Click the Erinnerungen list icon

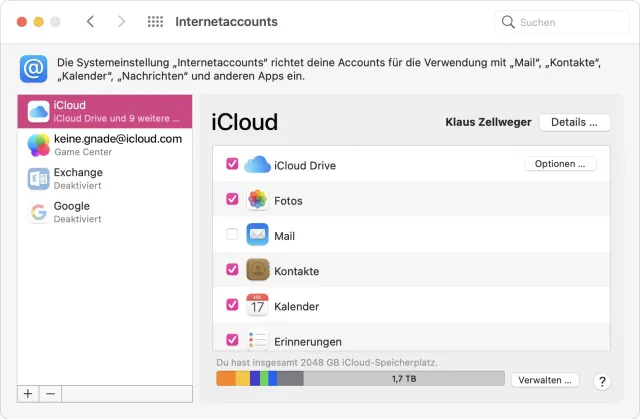[x=257, y=340]
